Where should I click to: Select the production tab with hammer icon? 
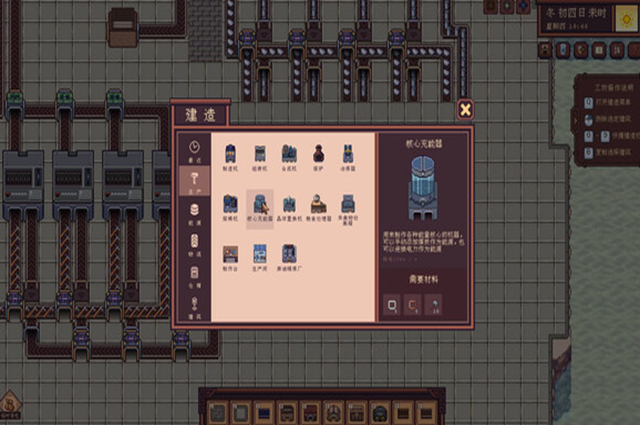194,182
